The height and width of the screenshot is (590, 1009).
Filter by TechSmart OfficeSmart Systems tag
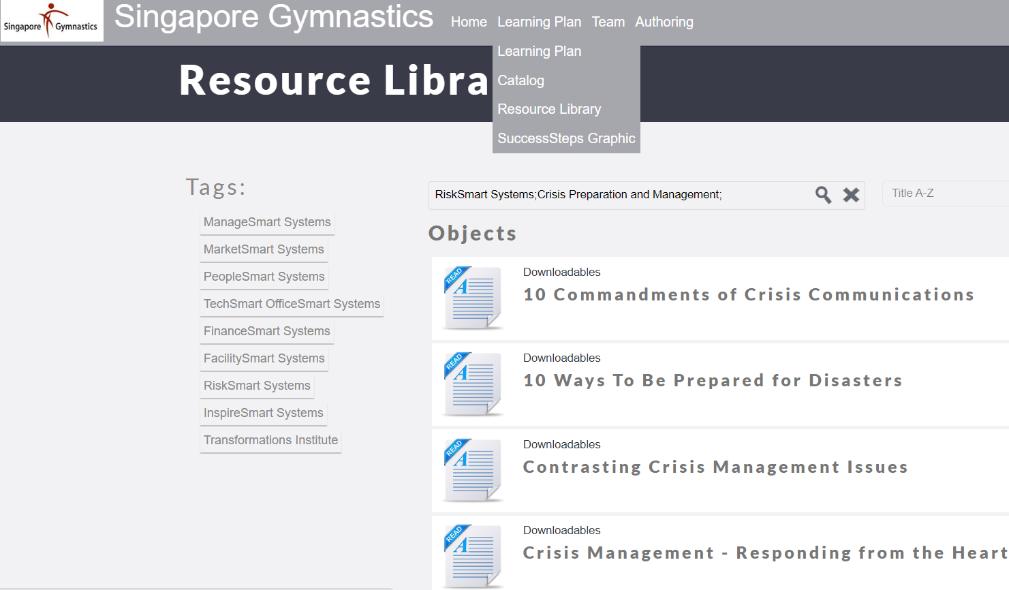[x=292, y=304]
